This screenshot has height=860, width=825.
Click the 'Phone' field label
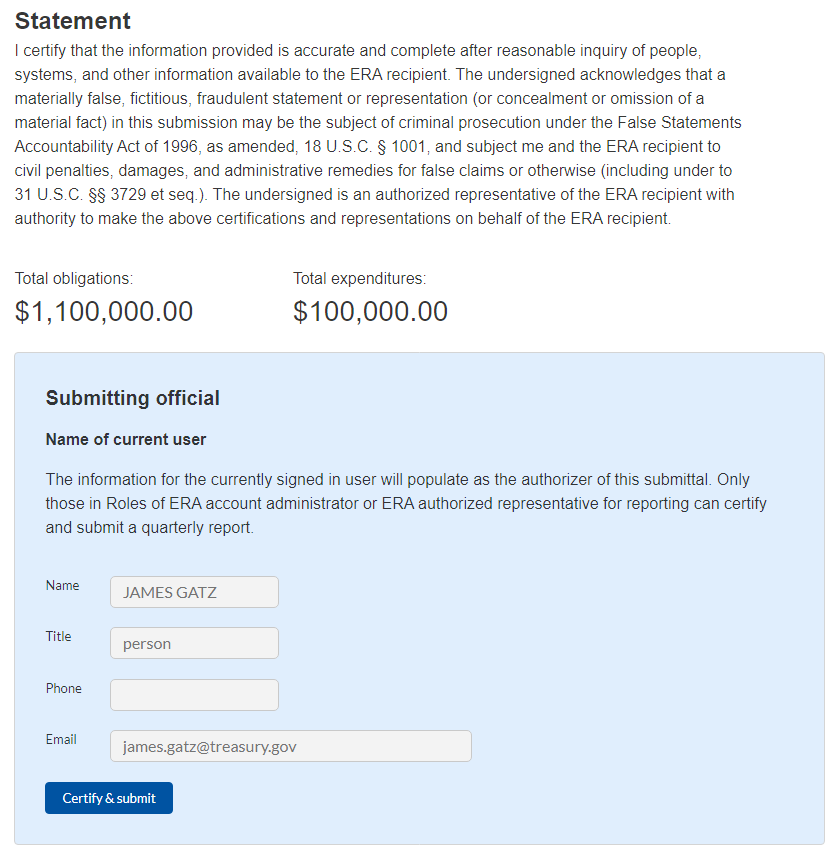tap(63, 688)
